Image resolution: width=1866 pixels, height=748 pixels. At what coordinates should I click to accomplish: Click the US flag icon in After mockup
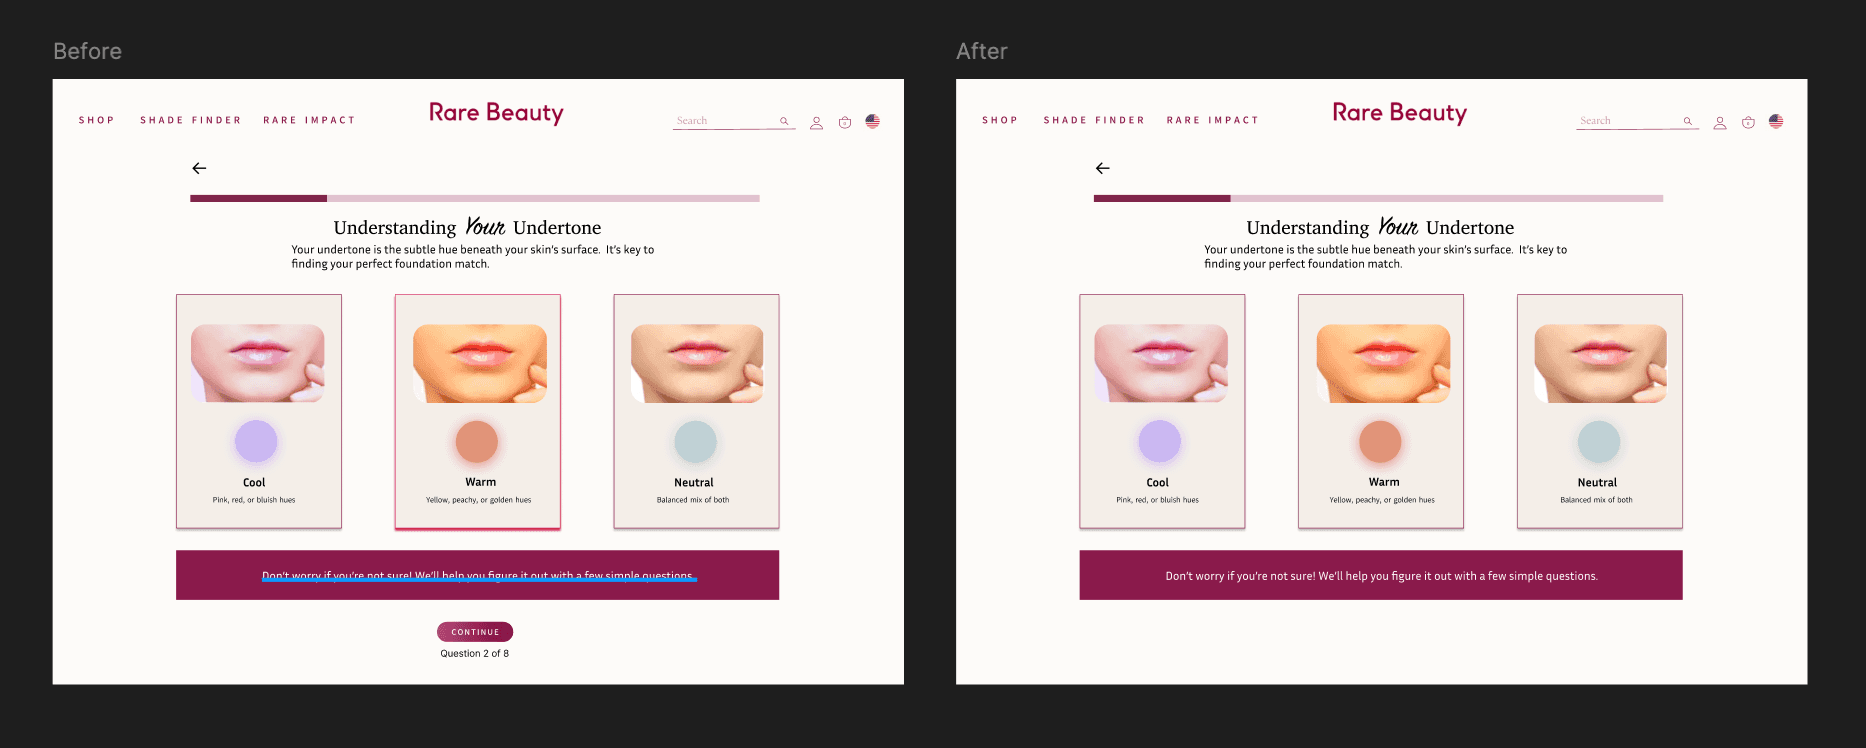pos(1776,121)
